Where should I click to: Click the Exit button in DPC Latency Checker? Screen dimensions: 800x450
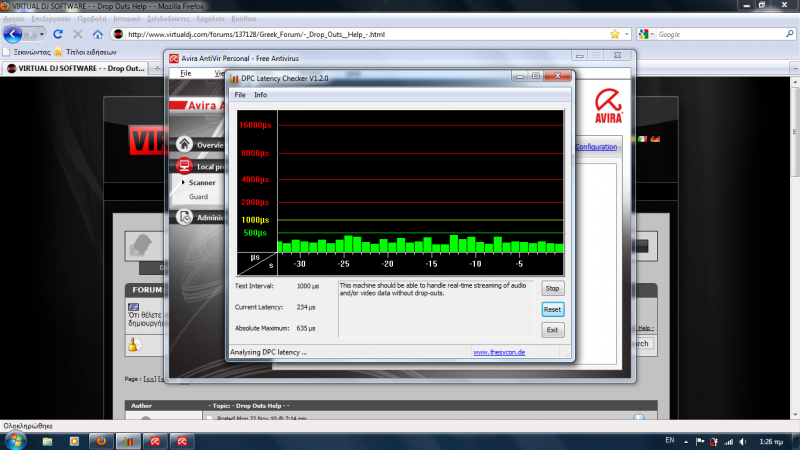552,330
